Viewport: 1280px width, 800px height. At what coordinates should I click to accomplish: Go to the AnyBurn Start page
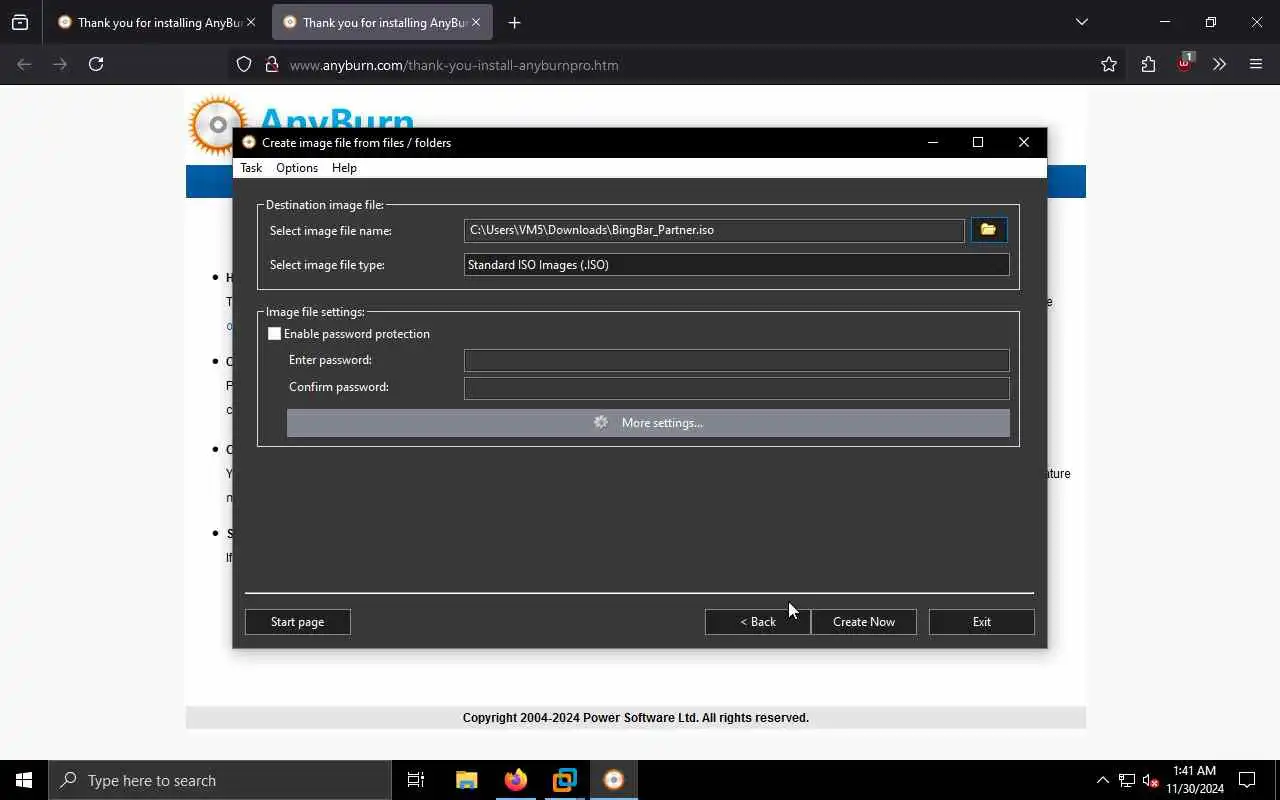point(297,622)
